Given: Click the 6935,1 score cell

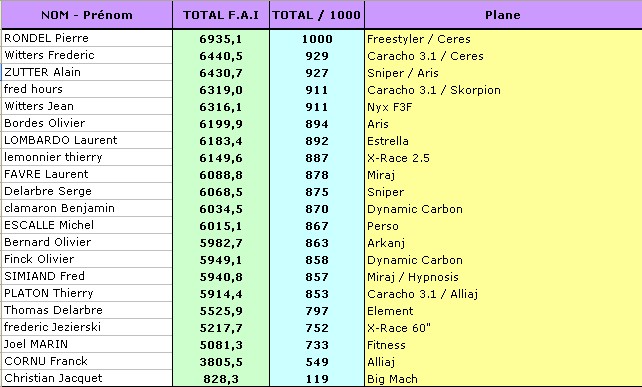Looking at the screenshot, I should 221,38.
